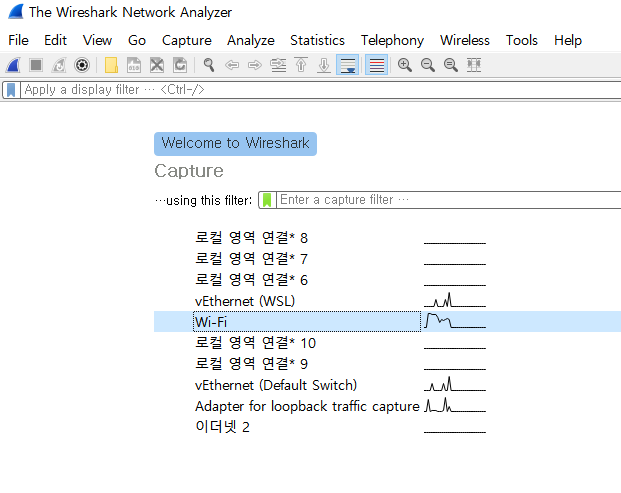Viewport: 621px width, 493px height.
Task: Open the Help menu
Action: coord(568,40)
